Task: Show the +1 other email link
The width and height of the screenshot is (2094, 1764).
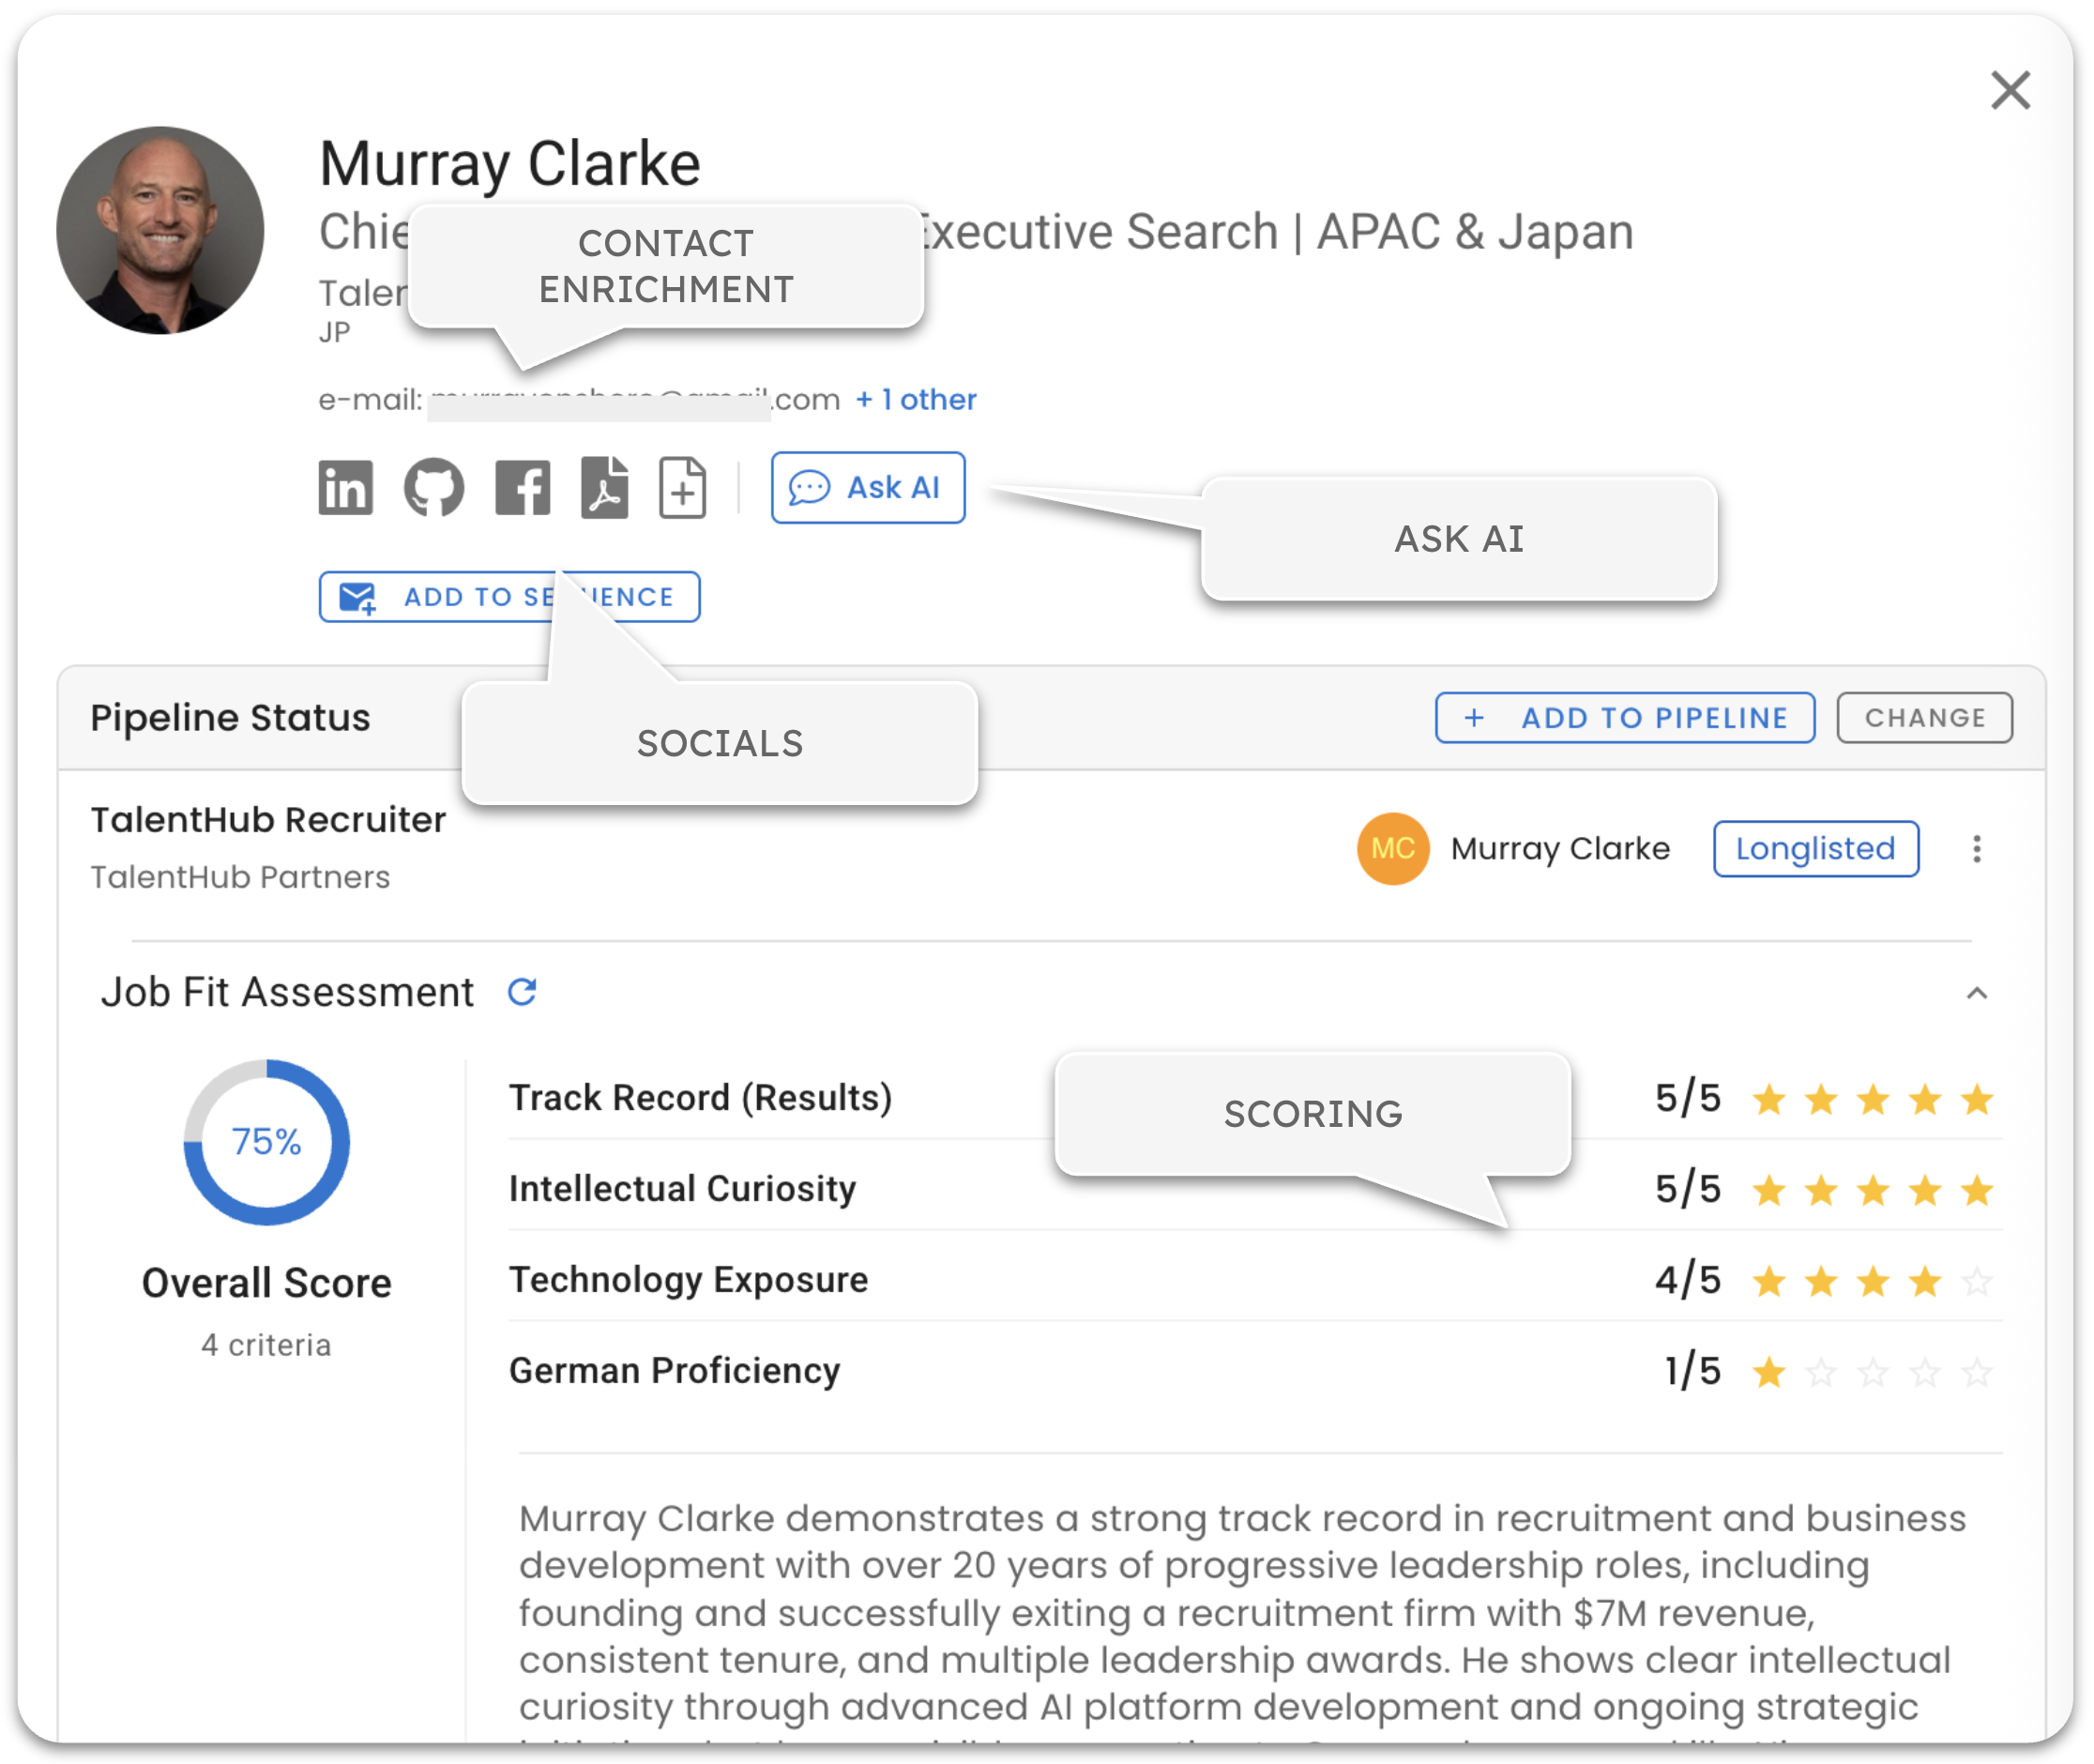Action: pyautogui.click(x=916, y=400)
